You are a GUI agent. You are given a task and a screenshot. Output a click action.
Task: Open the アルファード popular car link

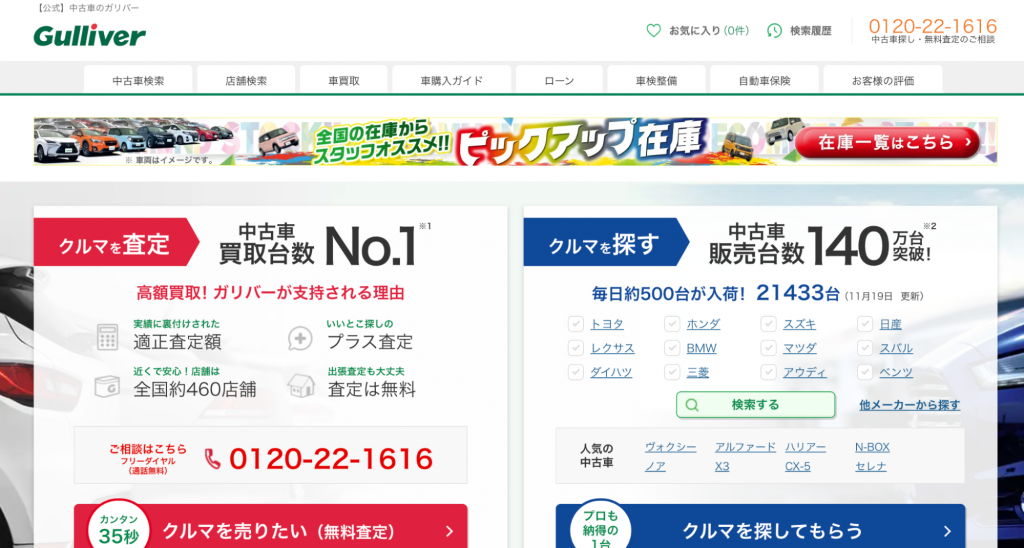coord(745,447)
